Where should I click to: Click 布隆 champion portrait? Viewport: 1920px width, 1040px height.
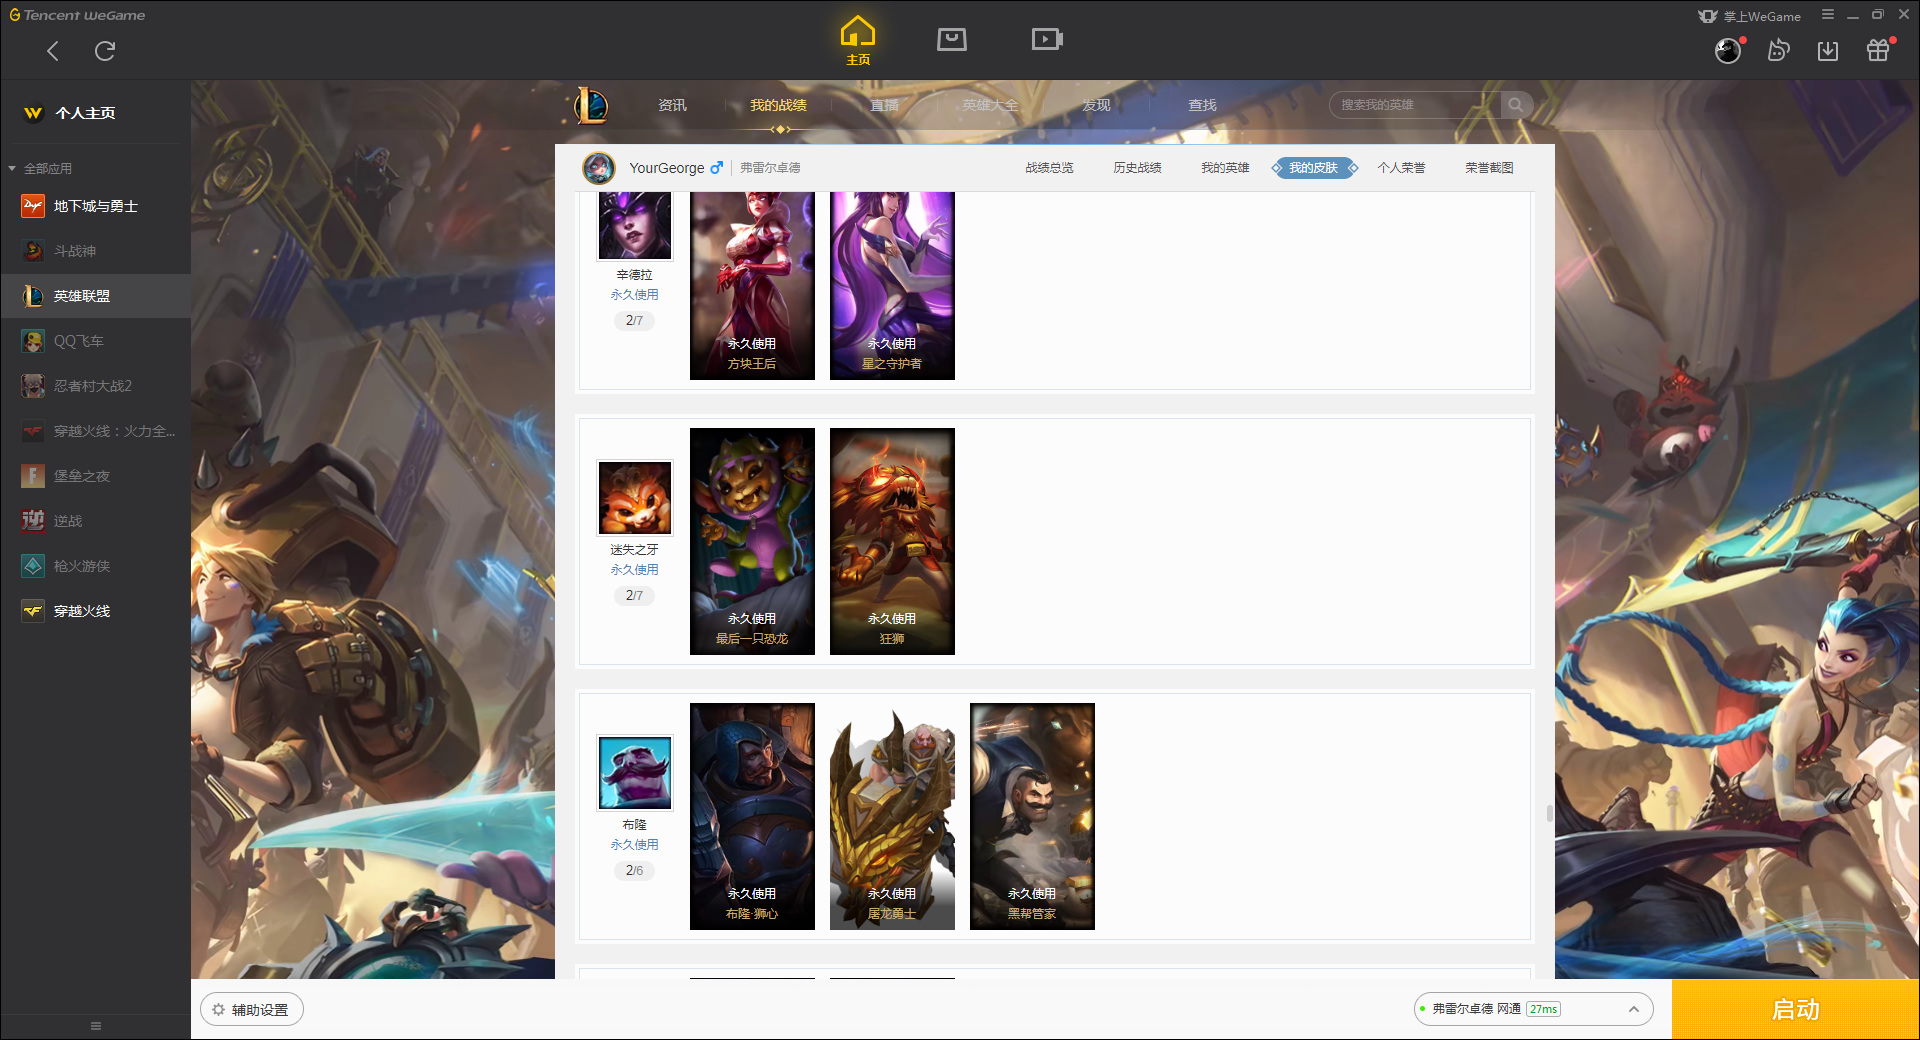[x=635, y=773]
